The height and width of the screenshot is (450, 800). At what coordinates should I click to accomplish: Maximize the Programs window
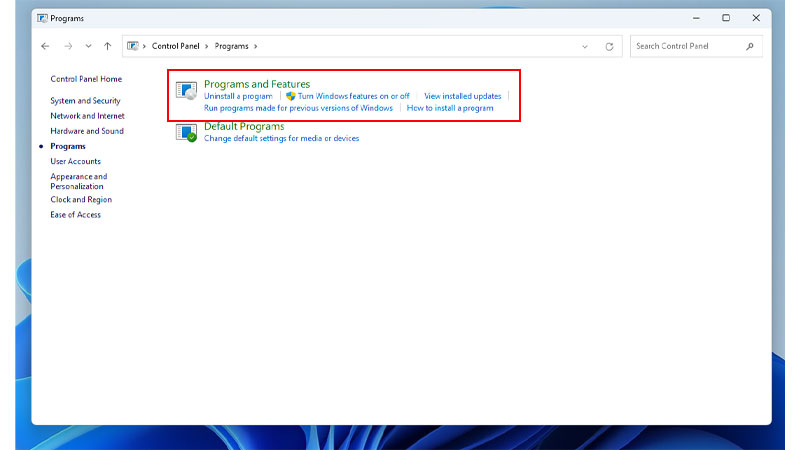point(726,18)
